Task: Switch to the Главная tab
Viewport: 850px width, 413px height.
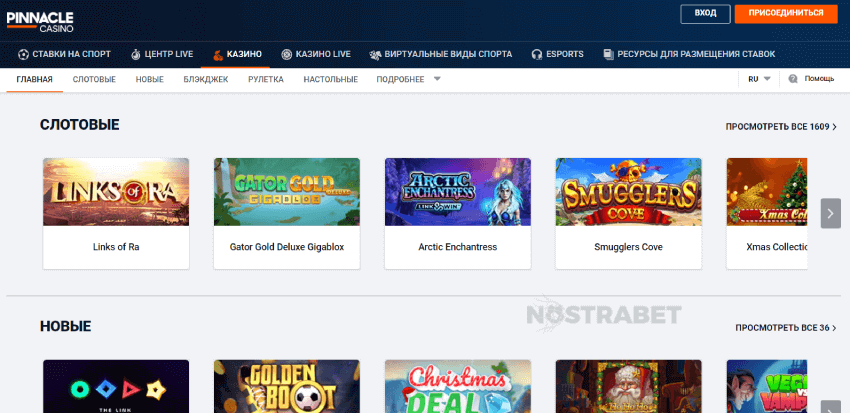Action: (x=35, y=79)
